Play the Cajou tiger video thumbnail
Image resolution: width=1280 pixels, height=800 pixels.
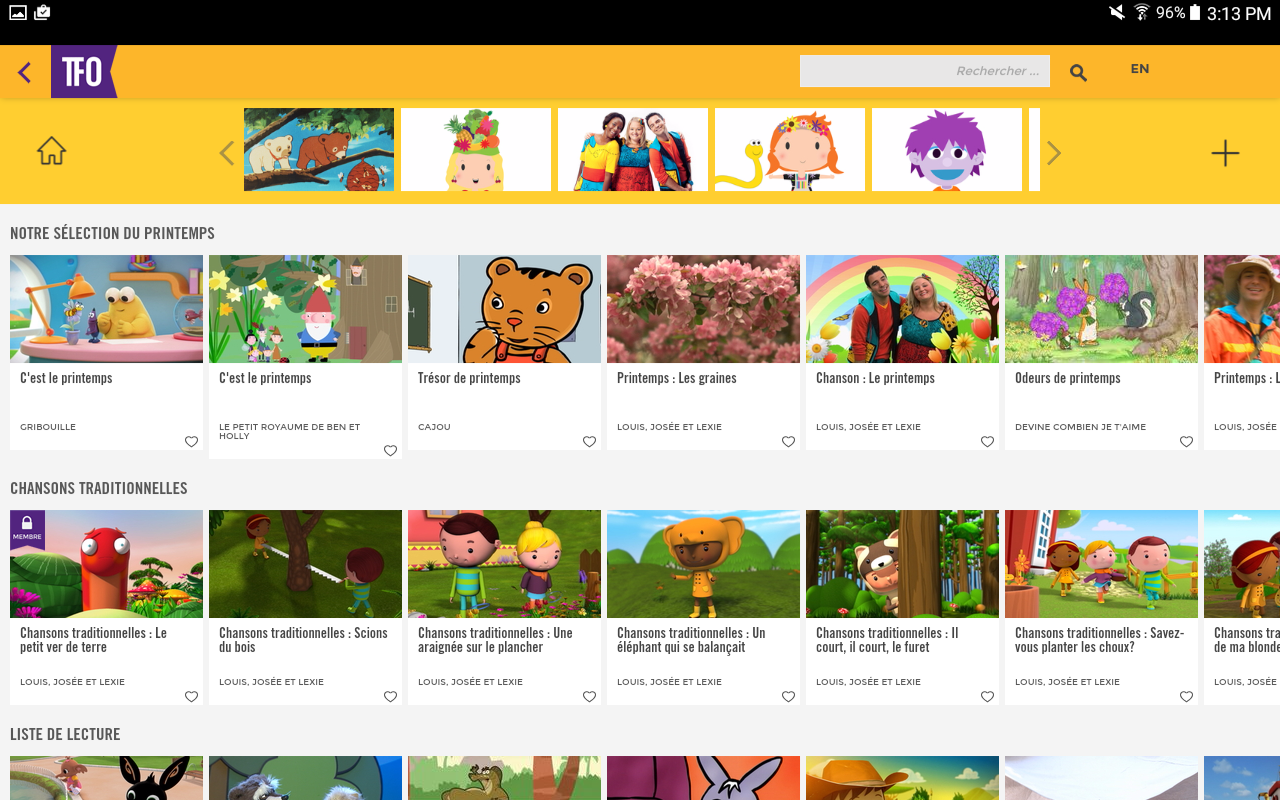[504, 309]
